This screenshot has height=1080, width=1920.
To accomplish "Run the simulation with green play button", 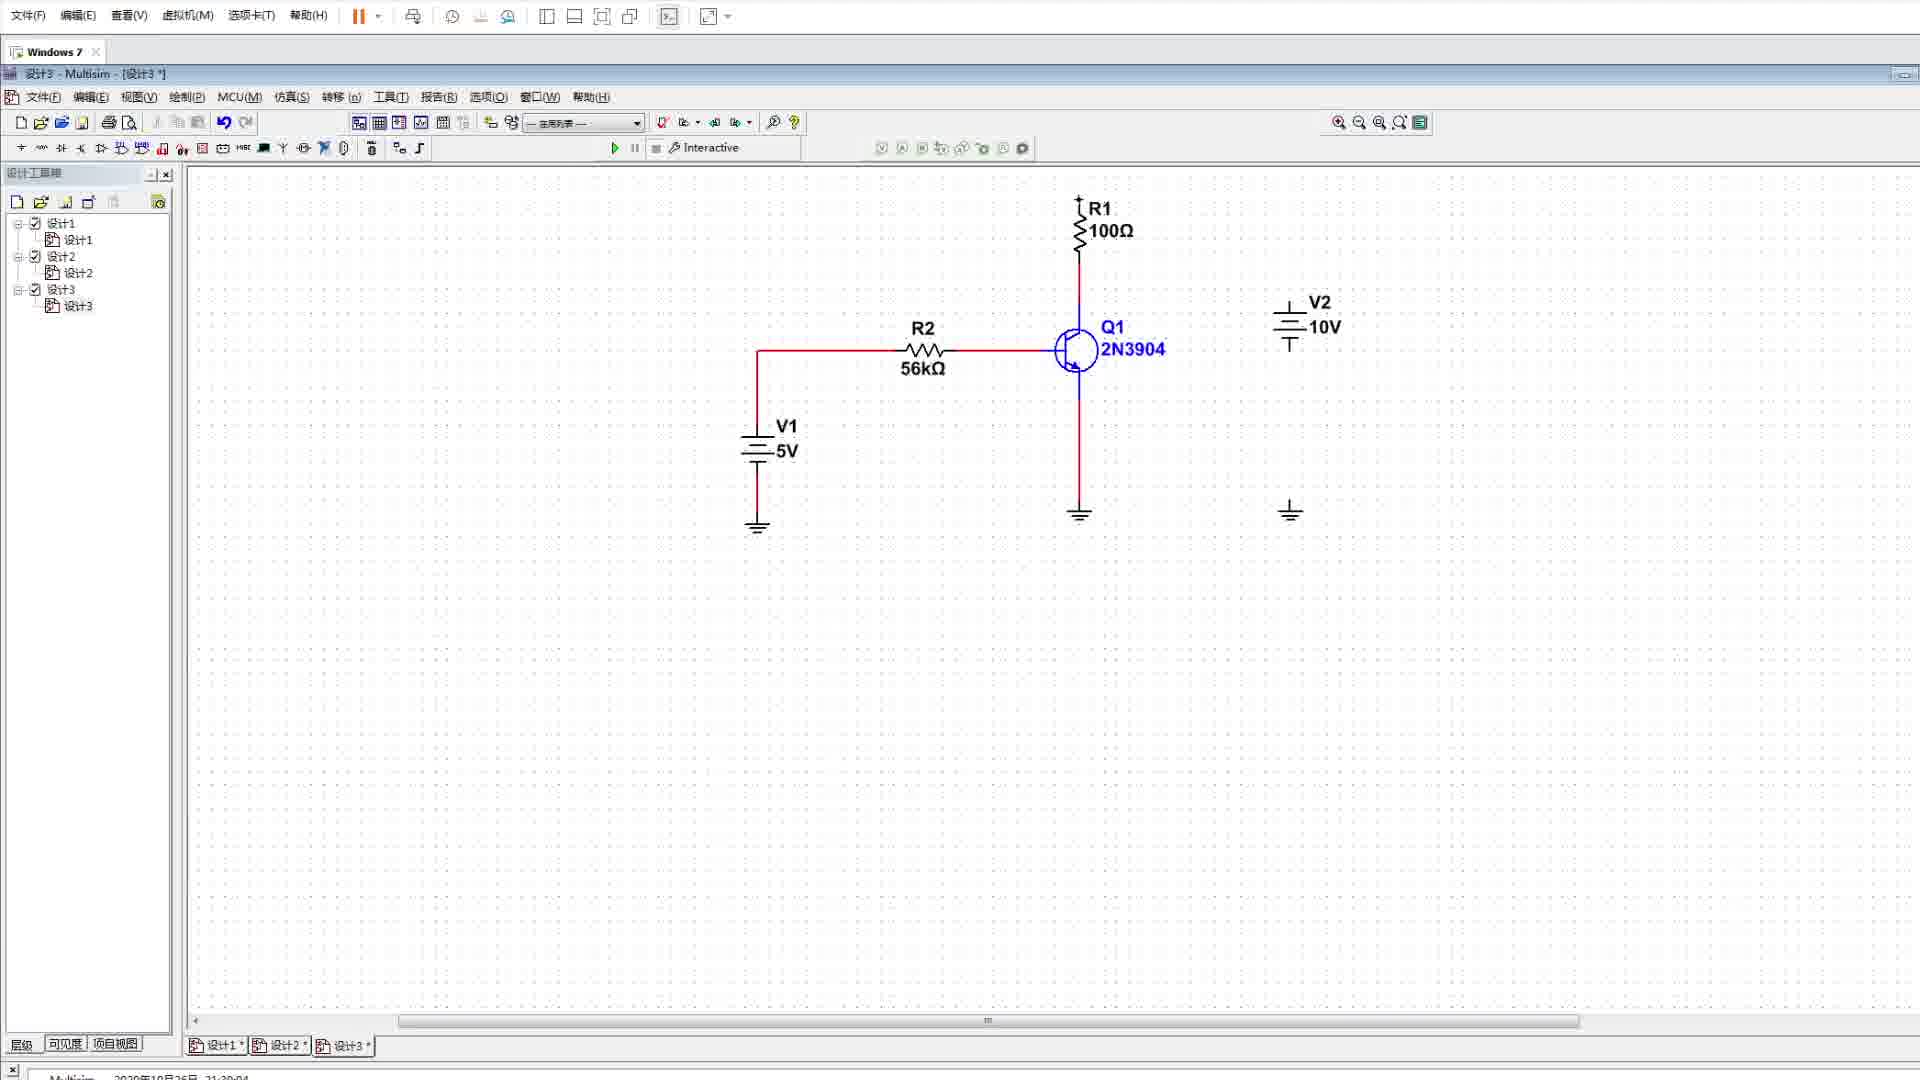I will 614,148.
